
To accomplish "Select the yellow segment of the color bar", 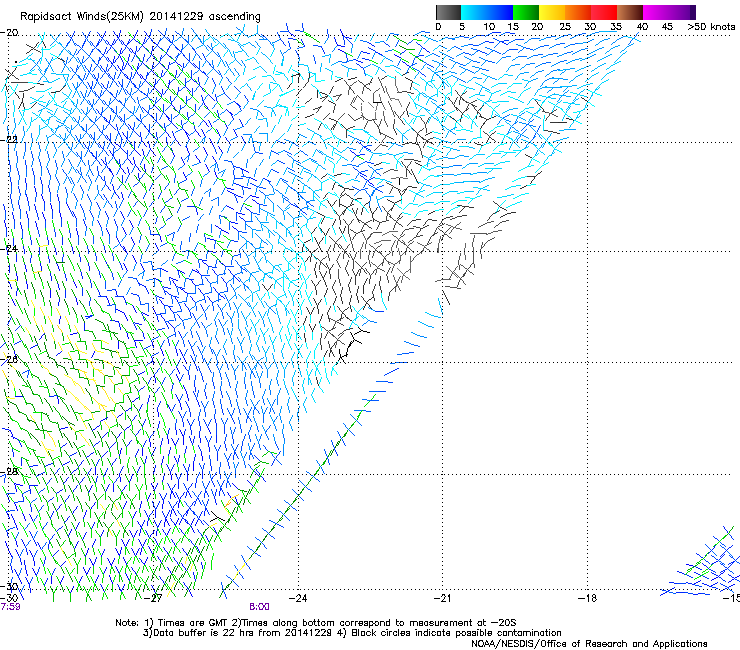I will click(552, 12).
